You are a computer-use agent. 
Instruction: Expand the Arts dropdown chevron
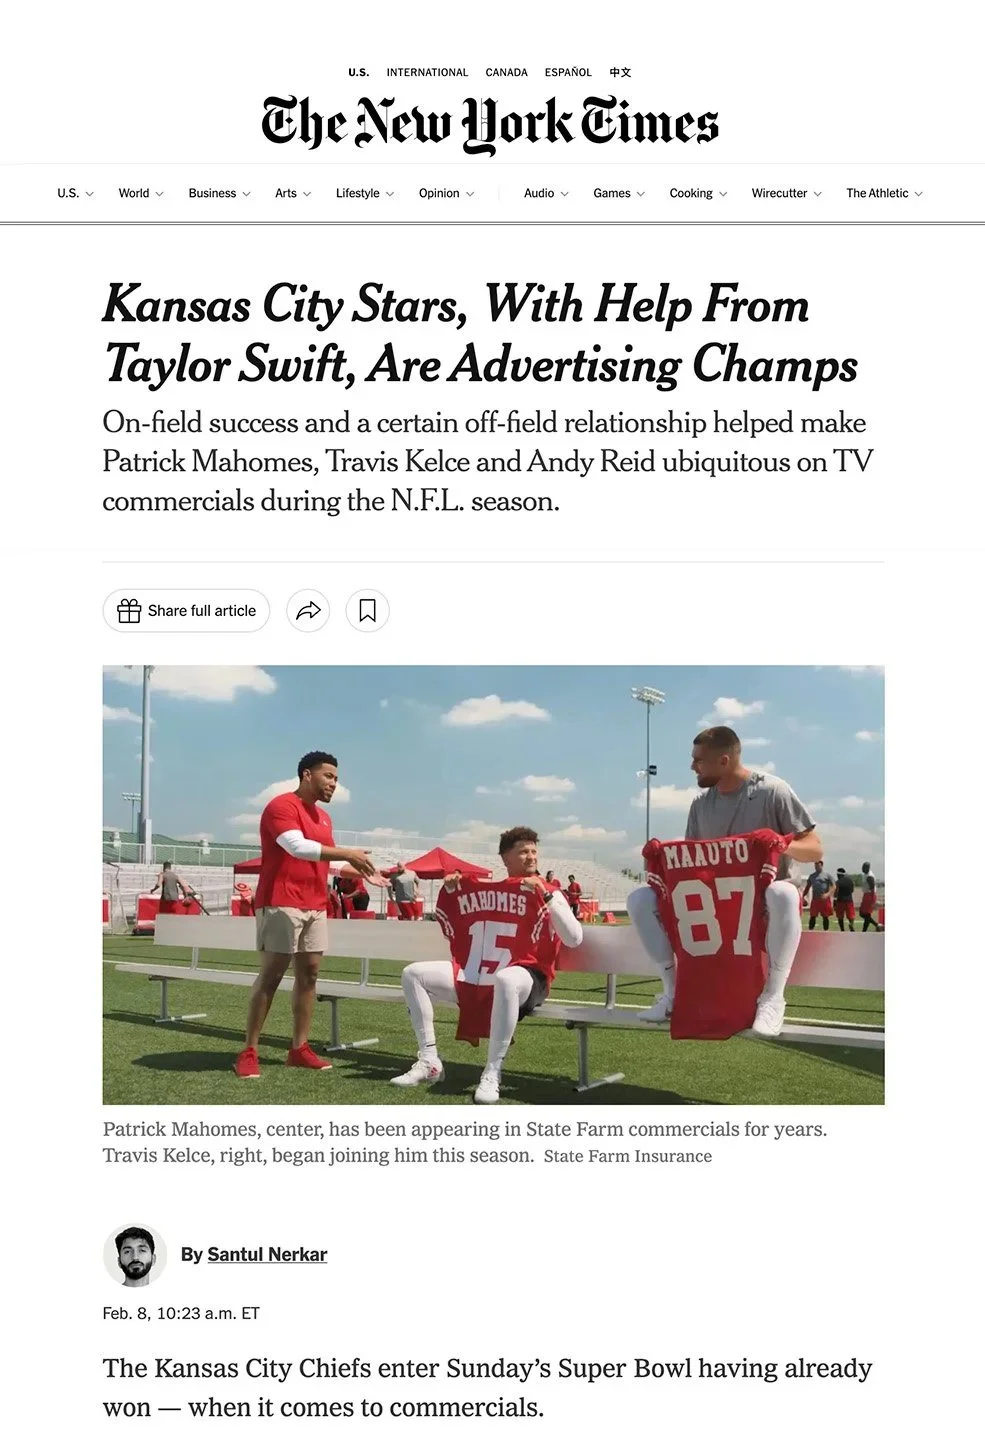tap(307, 194)
